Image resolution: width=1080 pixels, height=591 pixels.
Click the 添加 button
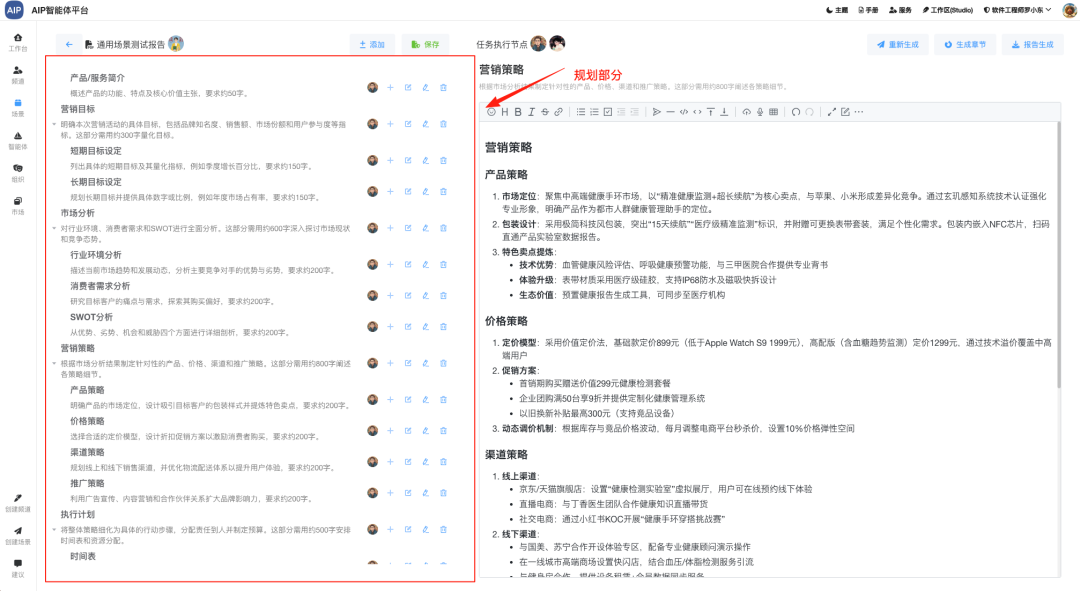point(372,44)
